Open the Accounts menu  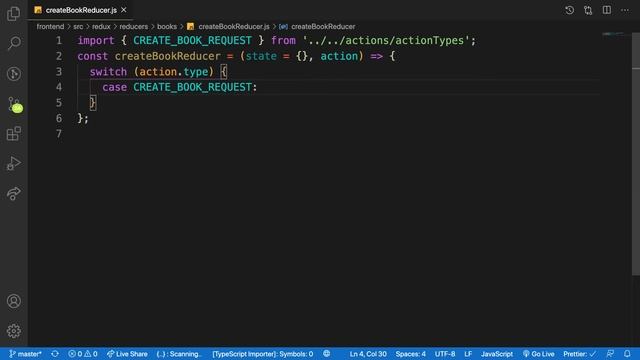point(14,301)
